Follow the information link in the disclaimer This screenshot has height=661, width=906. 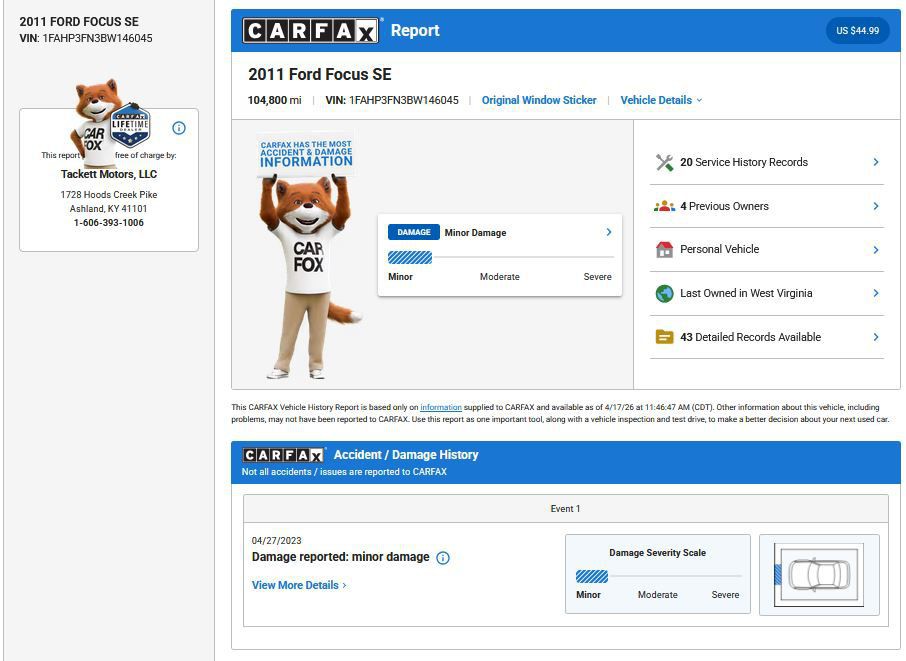441,407
